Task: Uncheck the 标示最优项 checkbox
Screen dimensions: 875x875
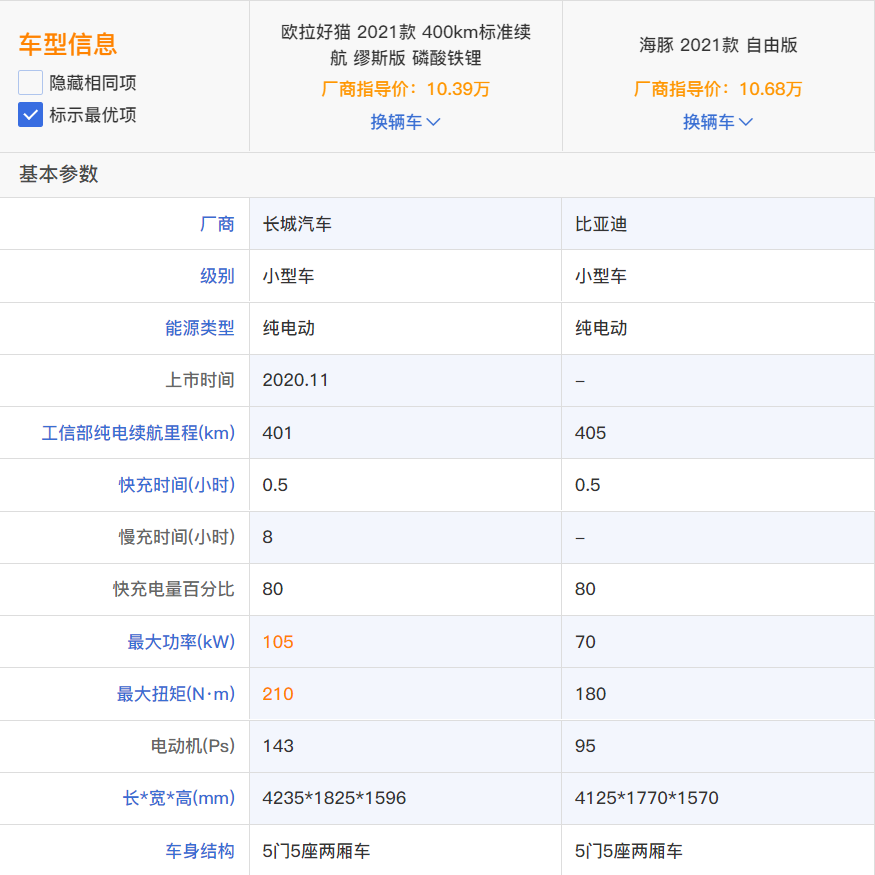Action: coord(30,115)
